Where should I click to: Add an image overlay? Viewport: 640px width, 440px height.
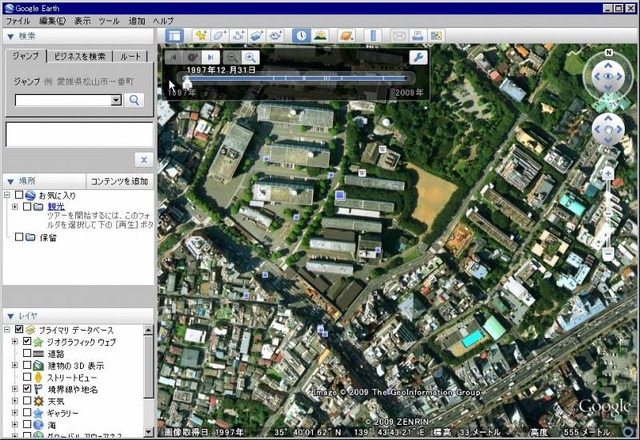pyautogui.click(x=257, y=36)
